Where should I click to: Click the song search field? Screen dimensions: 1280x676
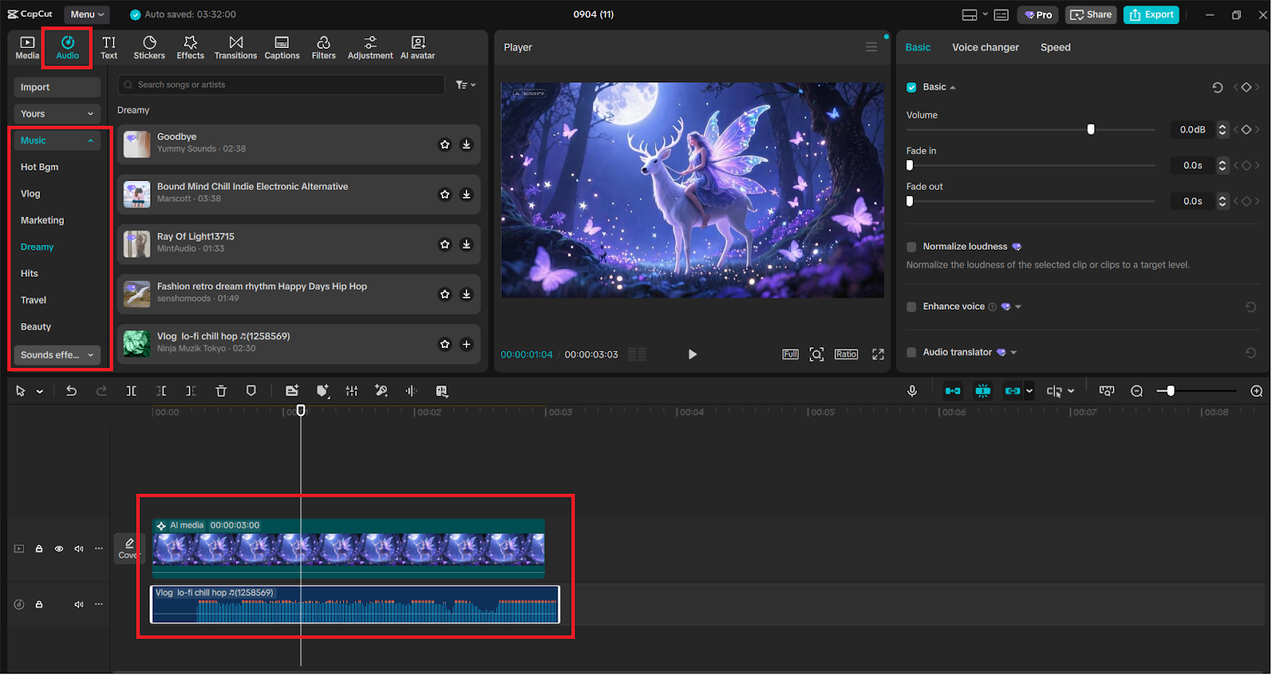coord(280,85)
